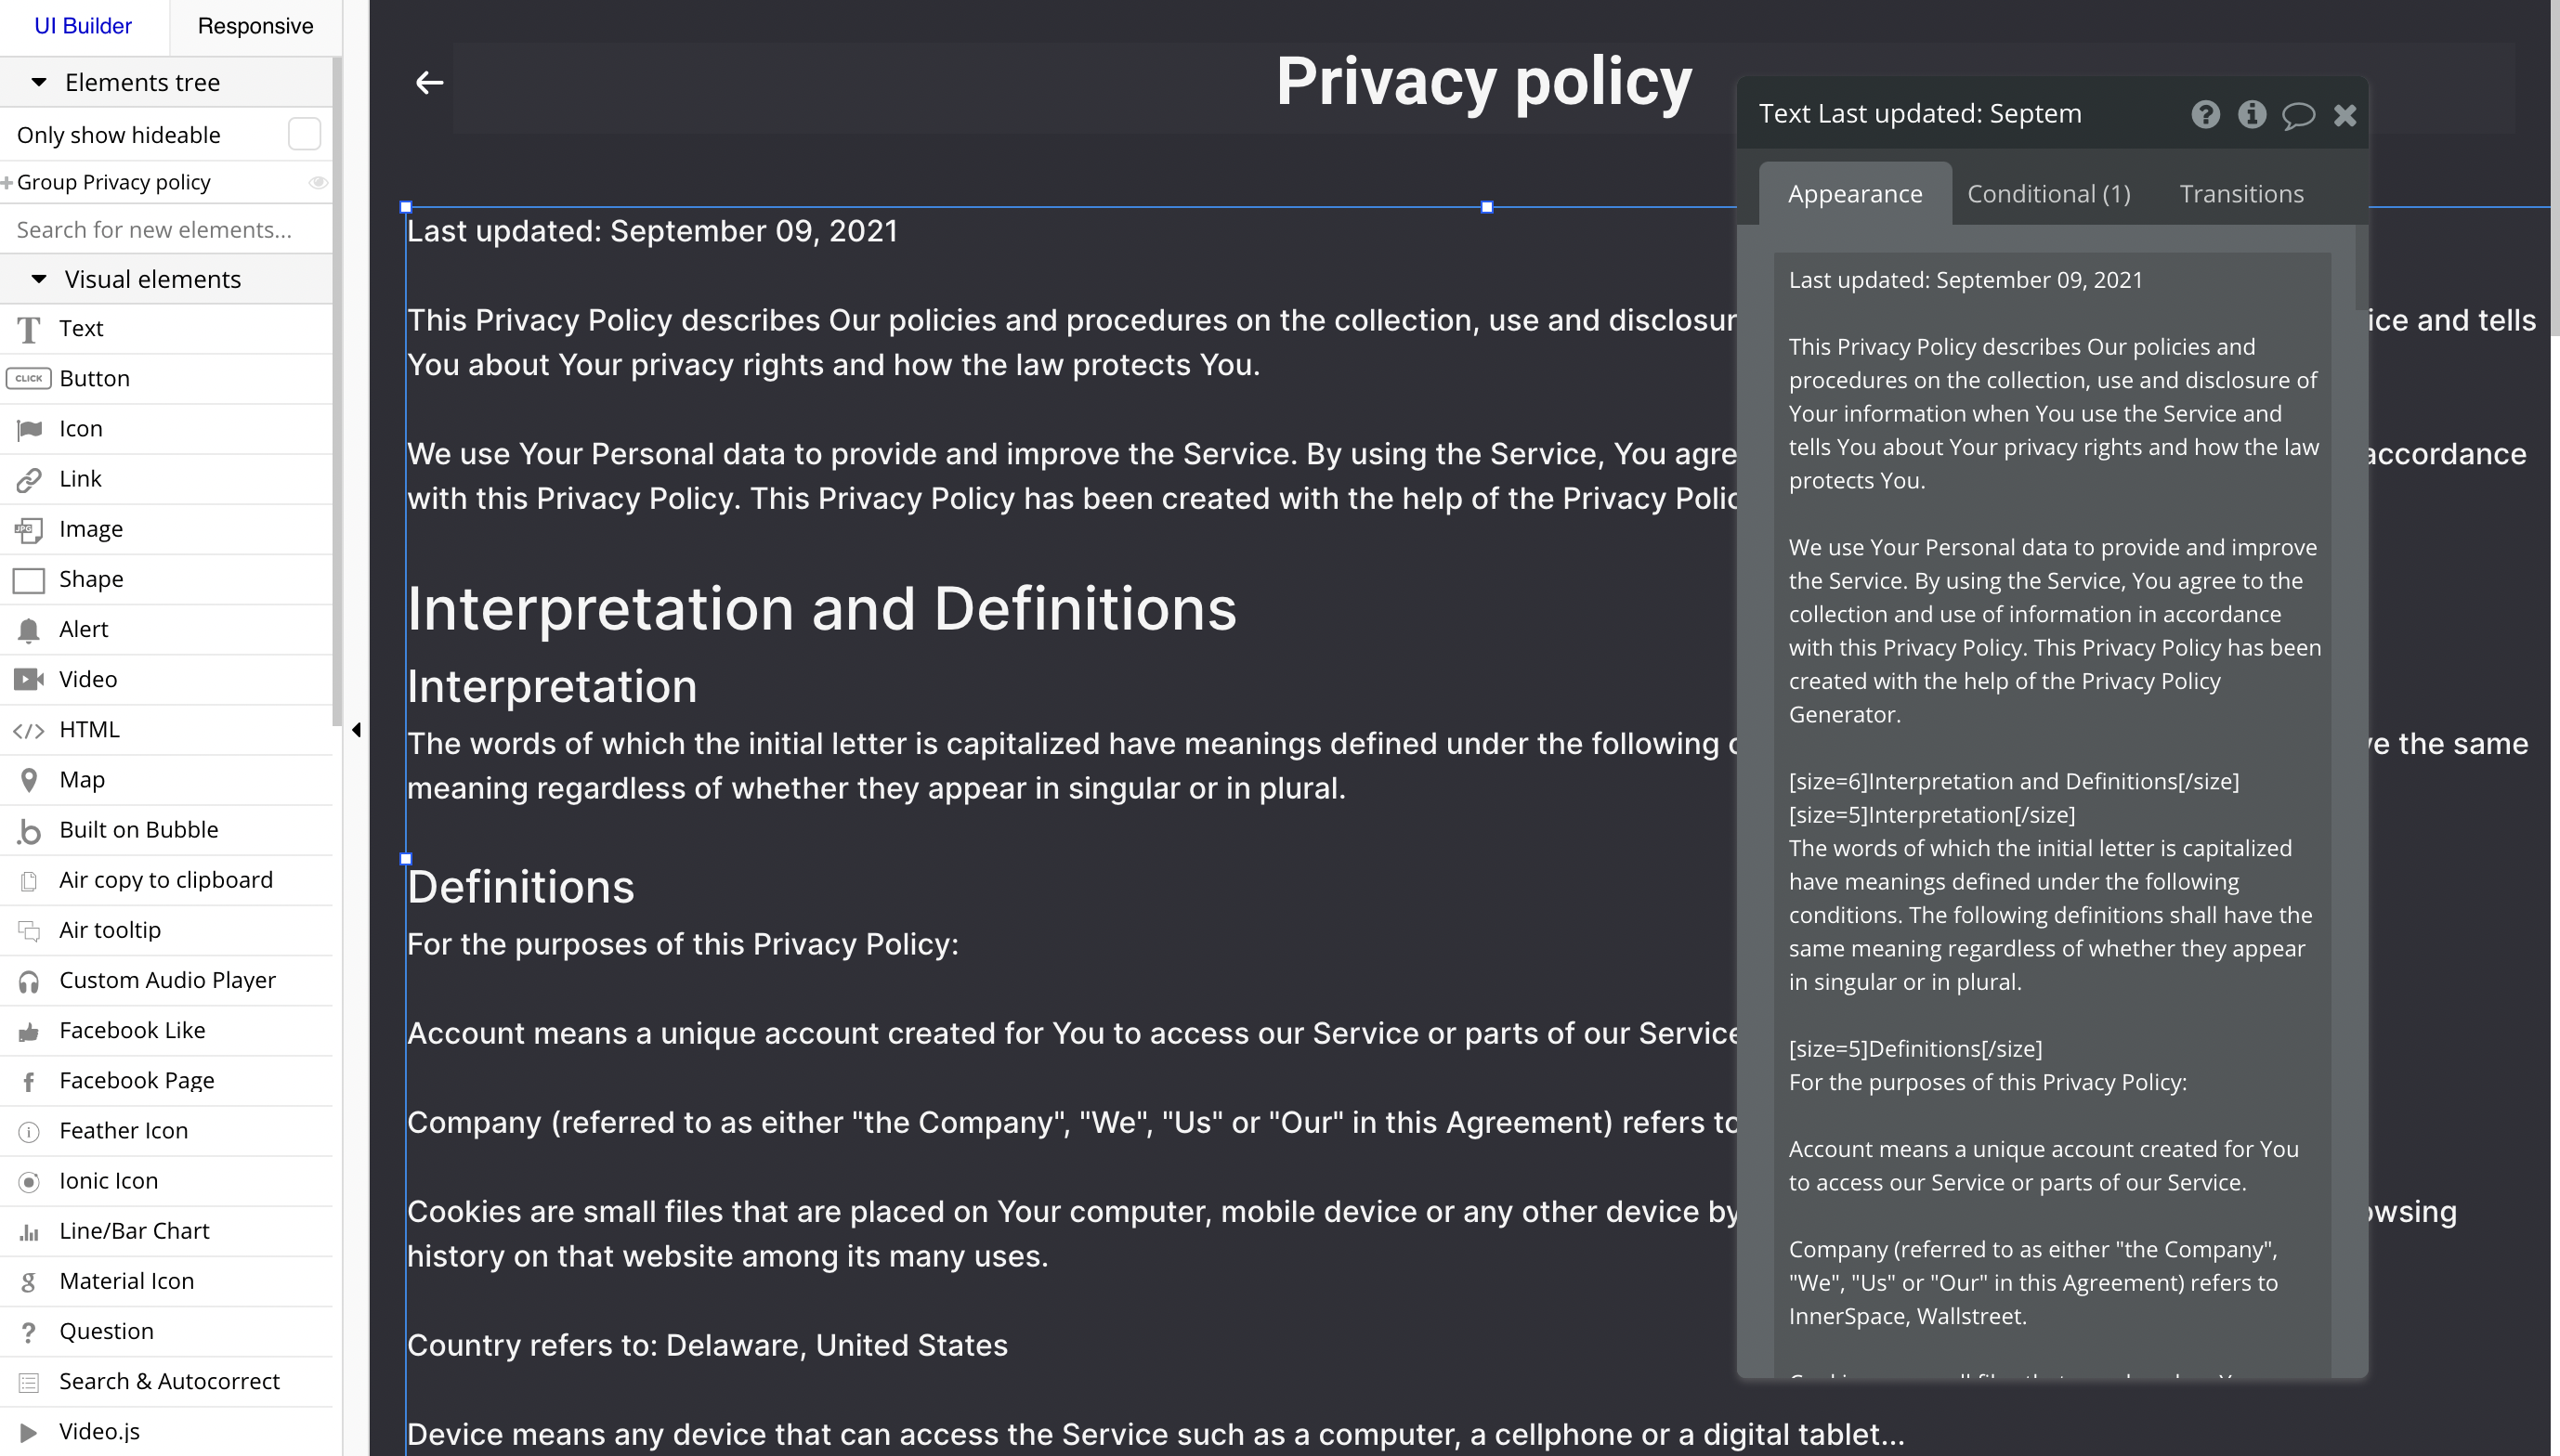Open the help question-mark icon in the property editor
The height and width of the screenshot is (1456, 2560).
pos(2205,115)
